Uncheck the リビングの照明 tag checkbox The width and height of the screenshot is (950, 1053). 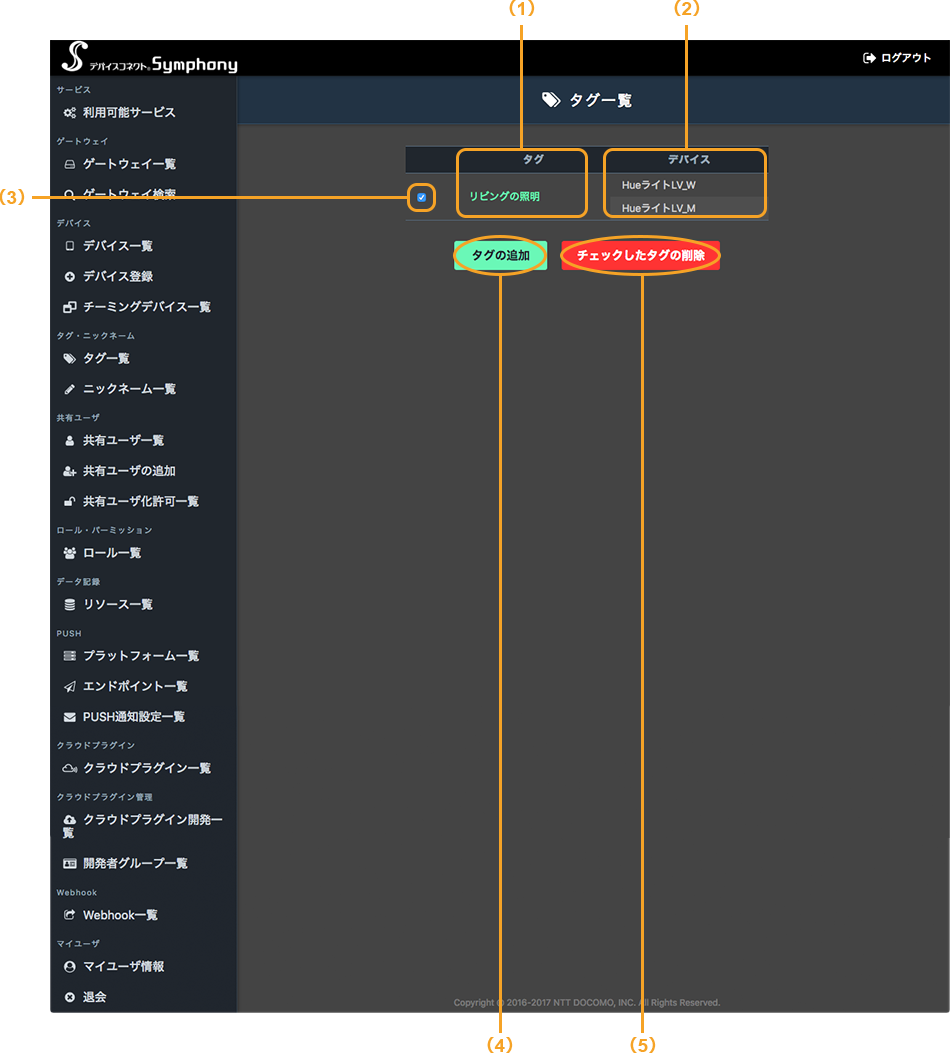tap(422, 197)
